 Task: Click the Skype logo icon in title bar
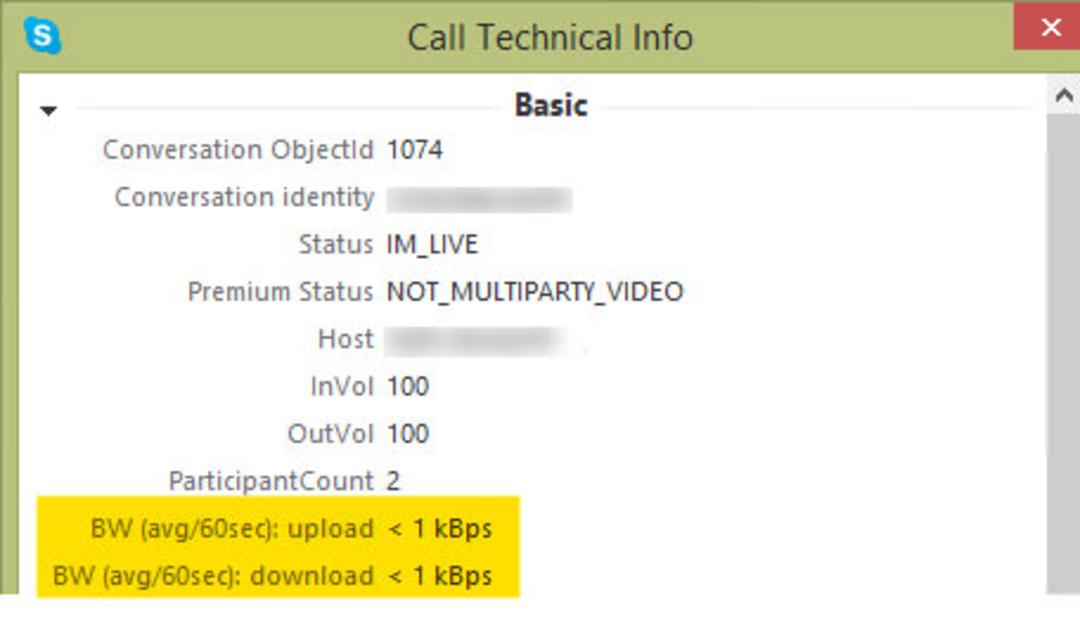click(42, 35)
